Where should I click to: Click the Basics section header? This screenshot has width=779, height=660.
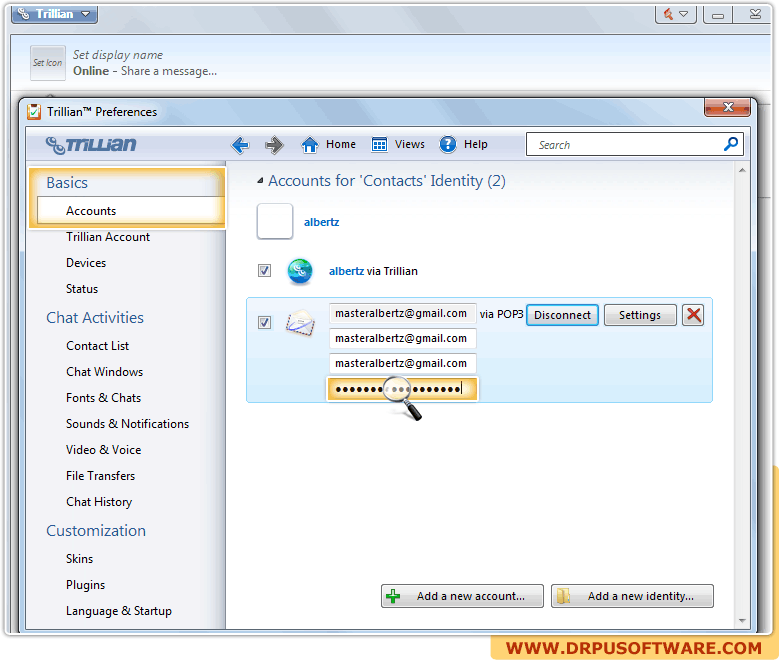tap(67, 183)
